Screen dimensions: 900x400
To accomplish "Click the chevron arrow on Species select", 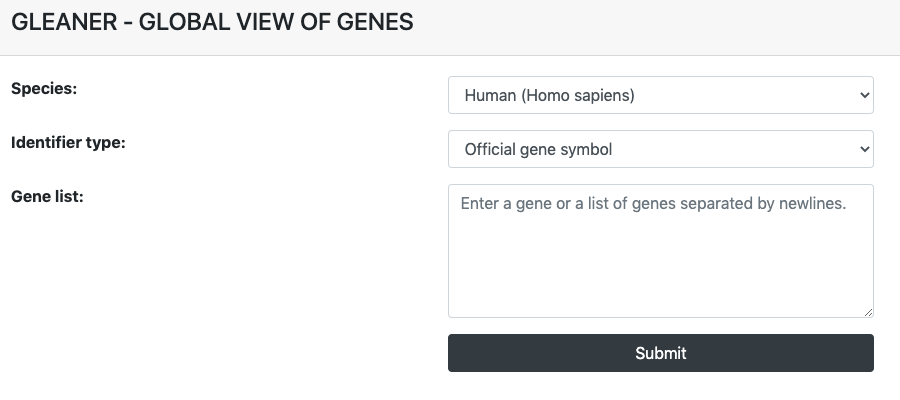I will (864, 95).
